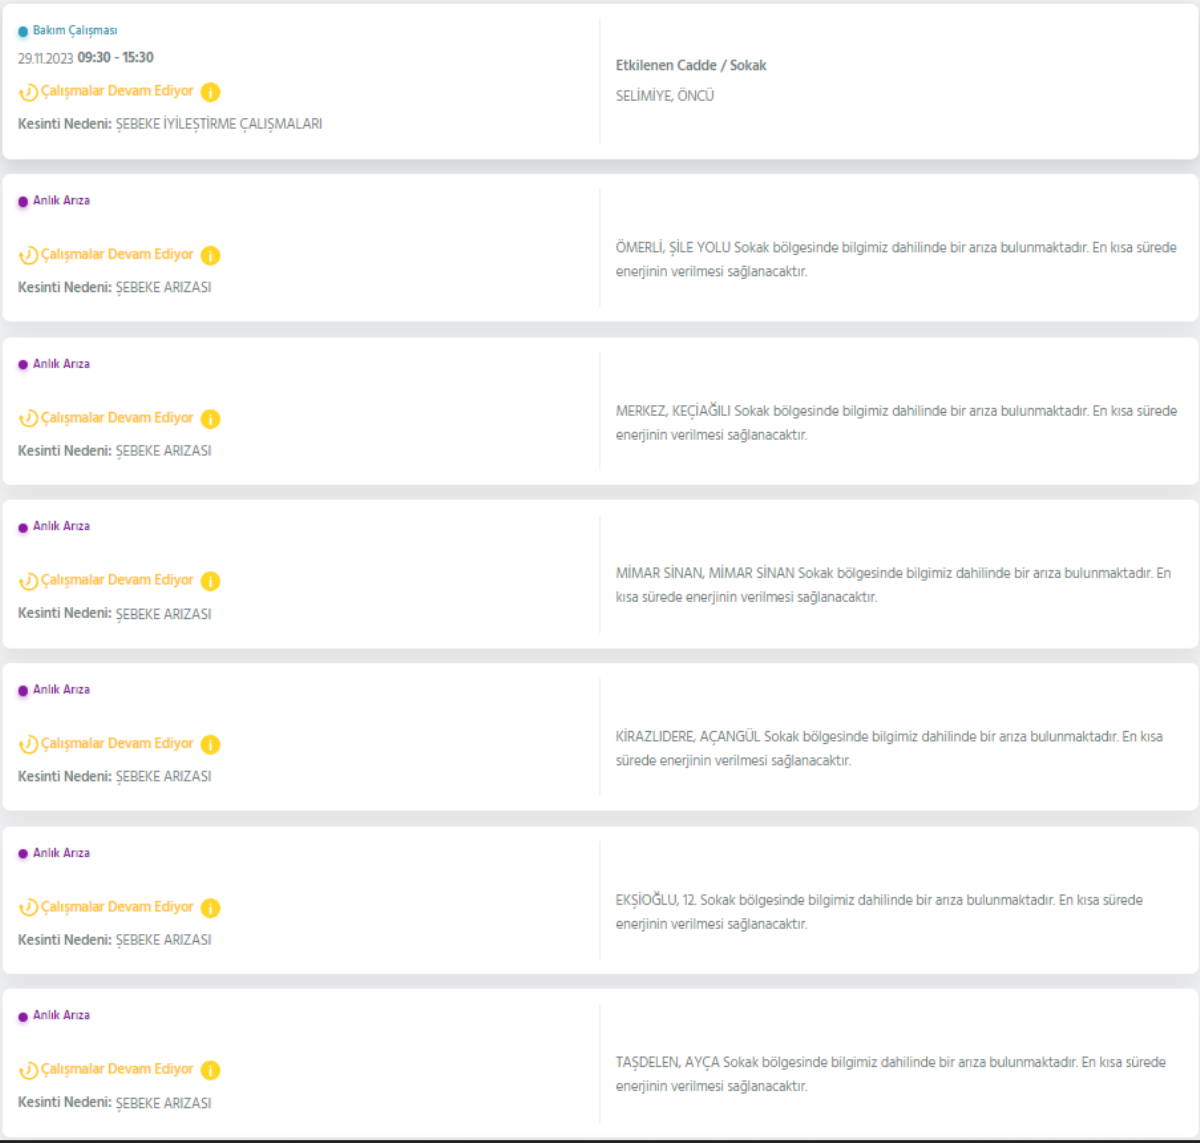
Task: Click the info icon in the MİMAR SİNAN card
Action: pyautogui.click(x=210, y=581)
